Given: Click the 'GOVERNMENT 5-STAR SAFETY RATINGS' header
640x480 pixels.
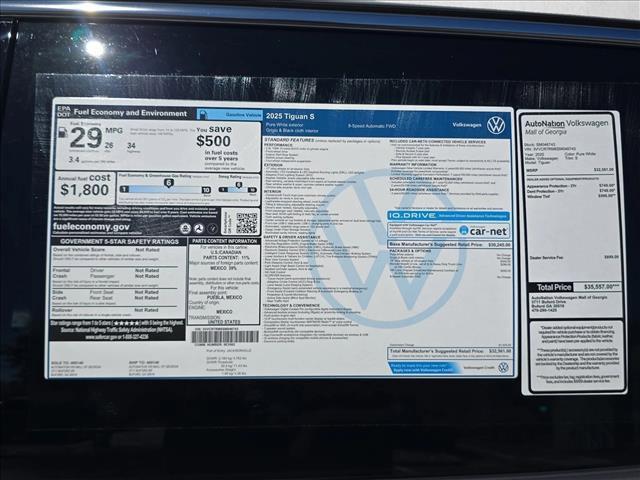Looking at the screenshot, I should point(119,242).
